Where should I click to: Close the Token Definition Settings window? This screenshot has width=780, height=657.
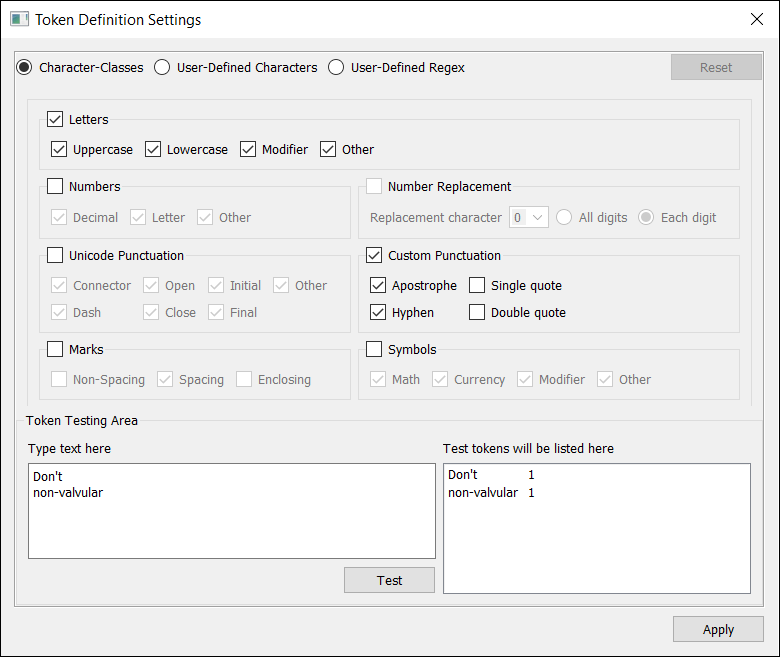click(x=757, y=19)
